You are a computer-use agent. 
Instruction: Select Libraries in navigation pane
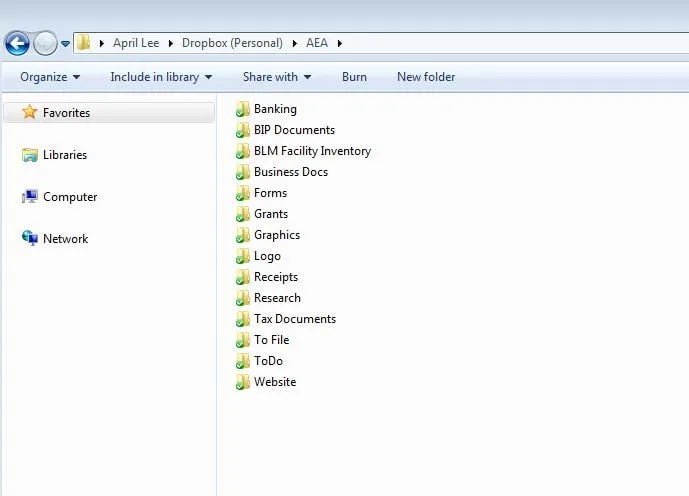click(x=65, y=155)
